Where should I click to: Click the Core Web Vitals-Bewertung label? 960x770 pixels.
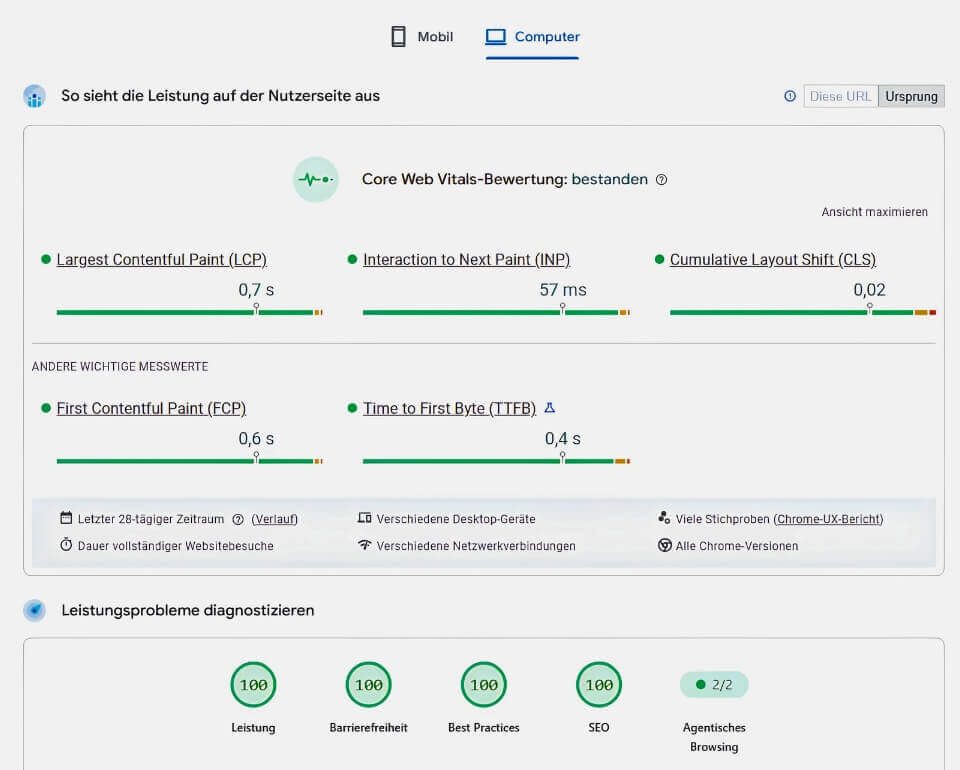(x=465, y=179)
